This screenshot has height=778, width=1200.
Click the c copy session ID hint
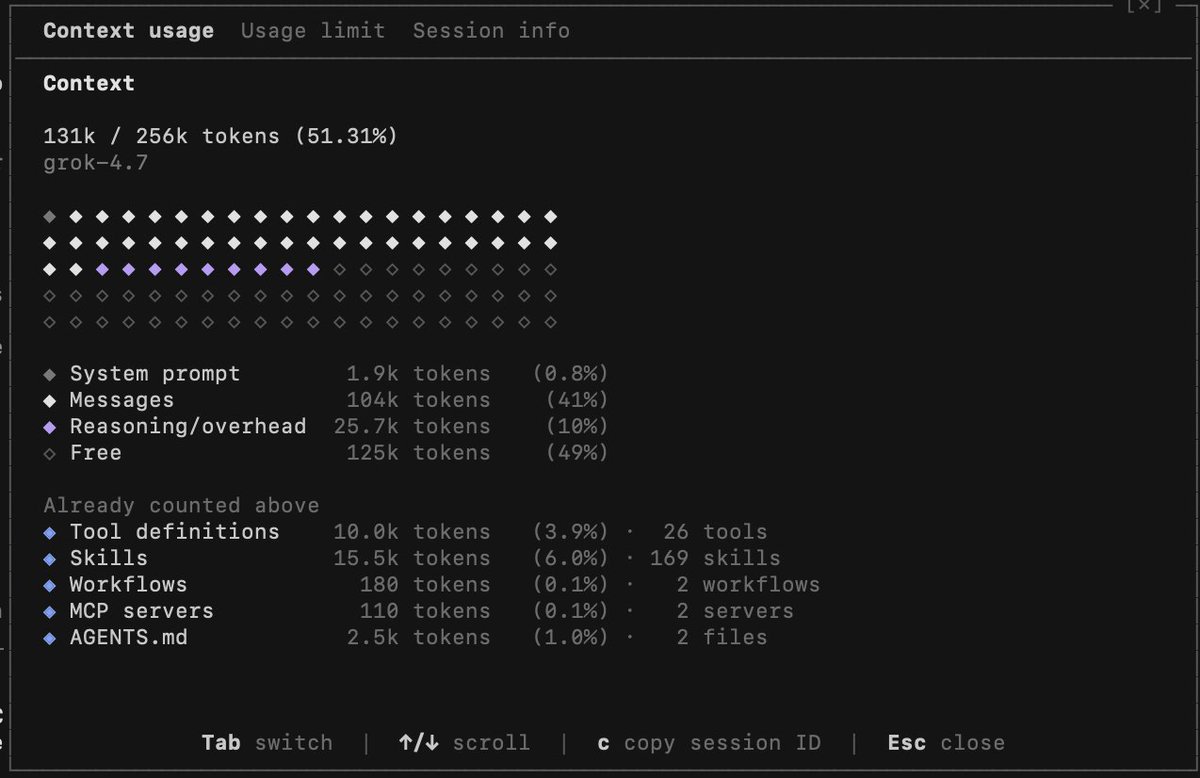click(x=709, y=743)
